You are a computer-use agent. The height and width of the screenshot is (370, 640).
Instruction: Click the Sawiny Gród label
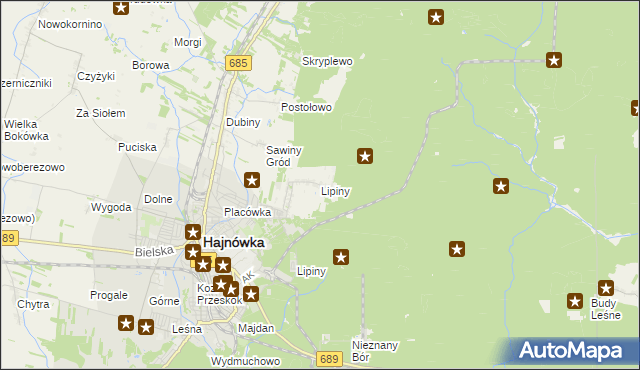pos(284,156)
